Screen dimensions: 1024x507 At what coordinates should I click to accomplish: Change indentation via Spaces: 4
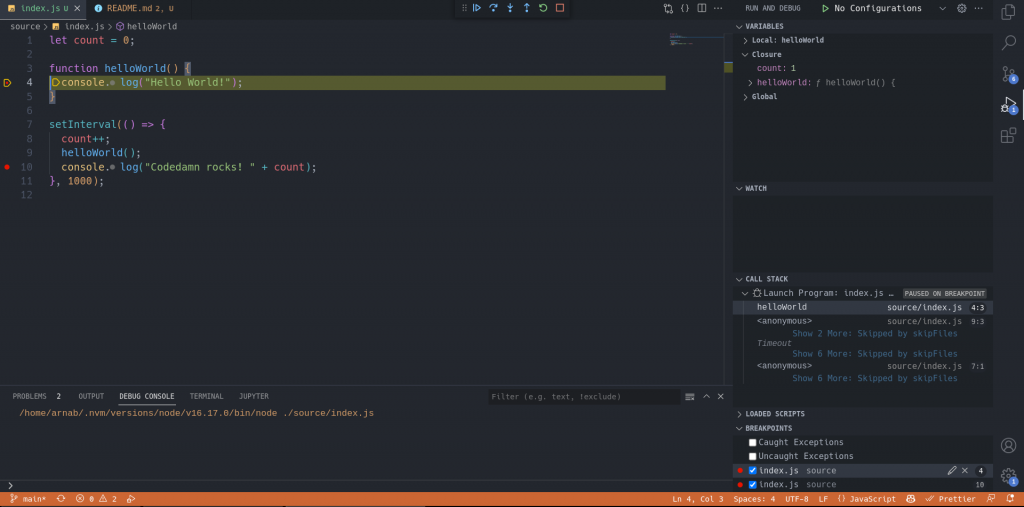pyautogui.click(x=754, y=499)
